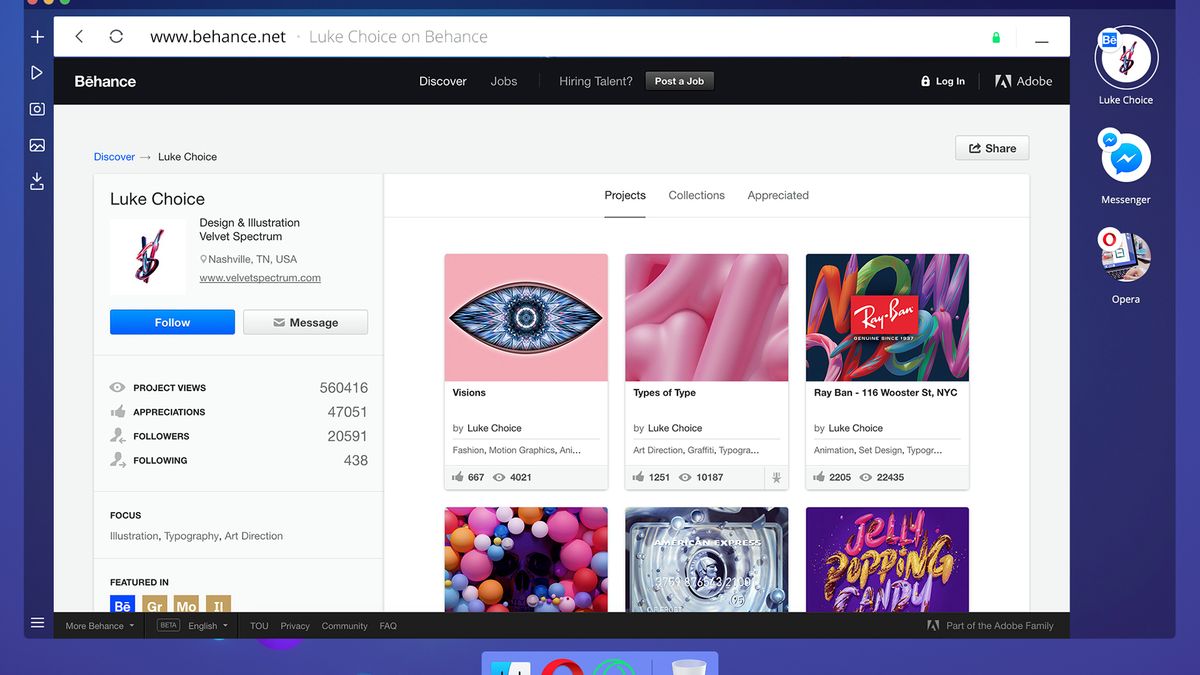Reload the page with the refresh icon
This screenshot has width=1200, height=675.
pos(116,37)
